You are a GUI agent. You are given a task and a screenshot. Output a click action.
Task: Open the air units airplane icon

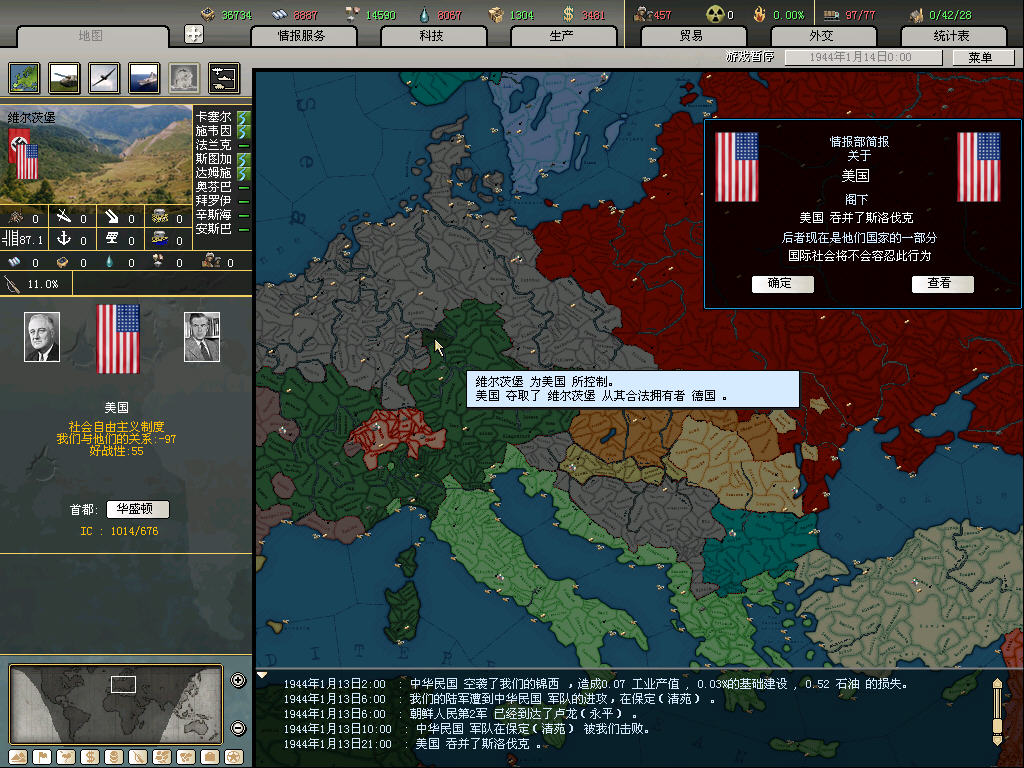click(x=104, y=78)
